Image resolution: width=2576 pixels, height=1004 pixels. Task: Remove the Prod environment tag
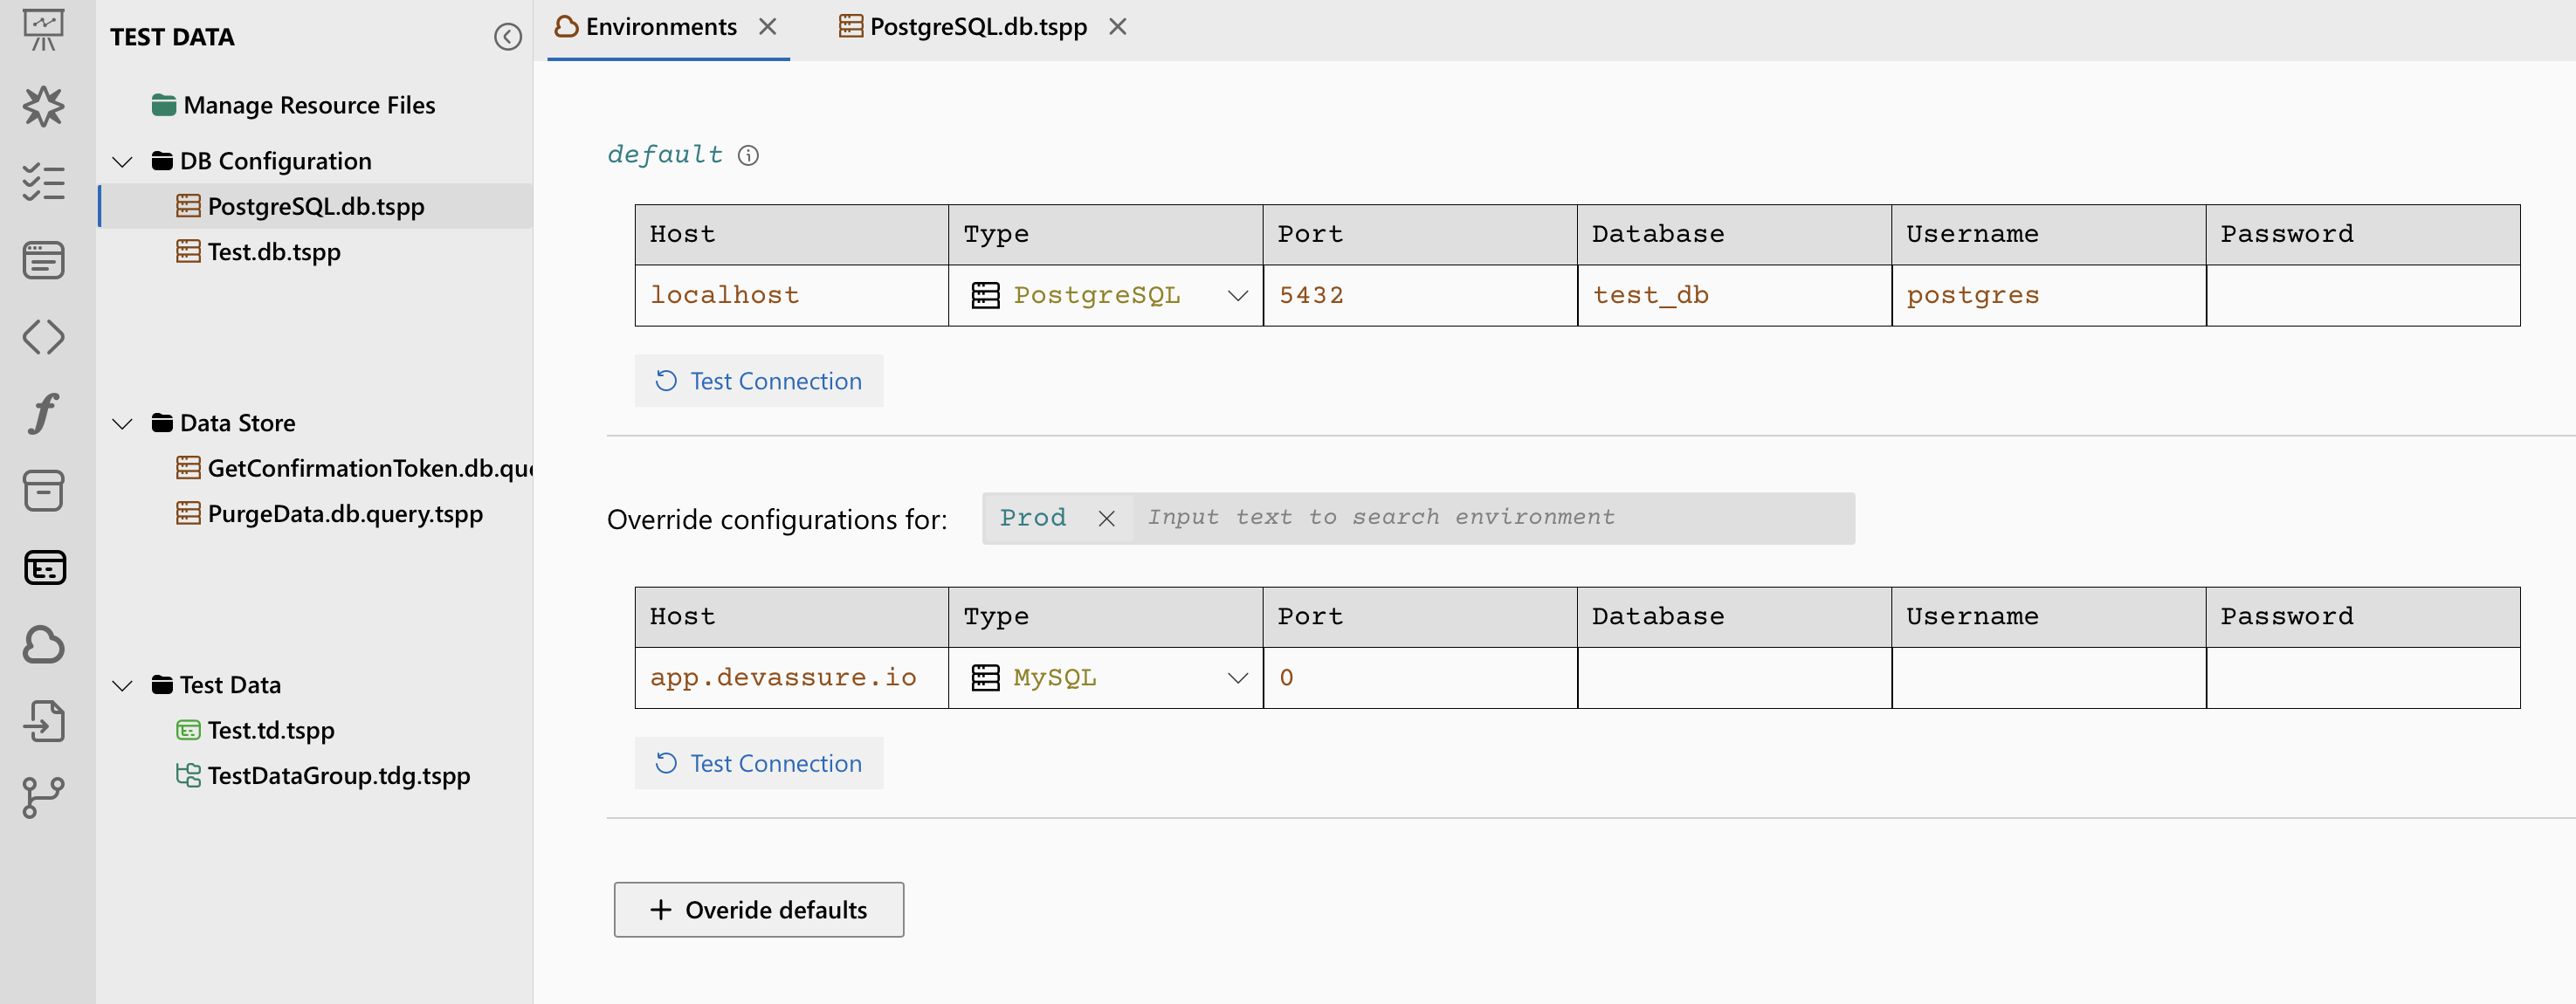point(1107,518)
